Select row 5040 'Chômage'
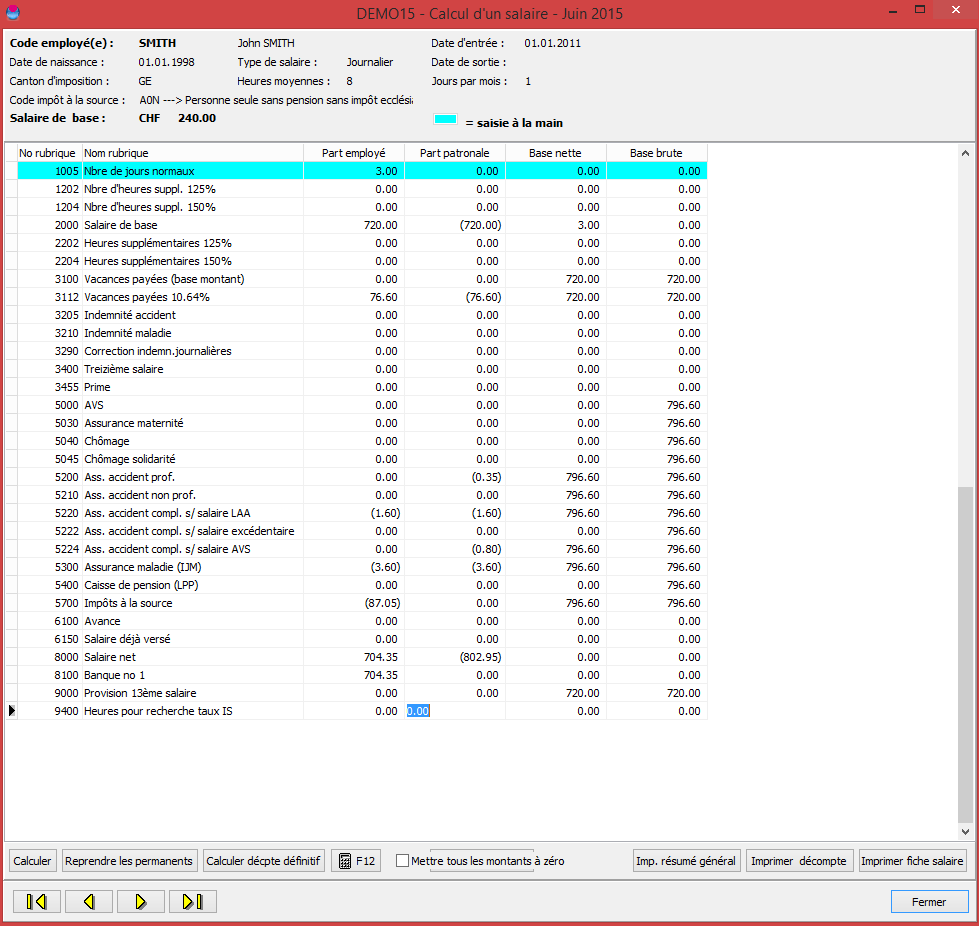 point(362,441)
